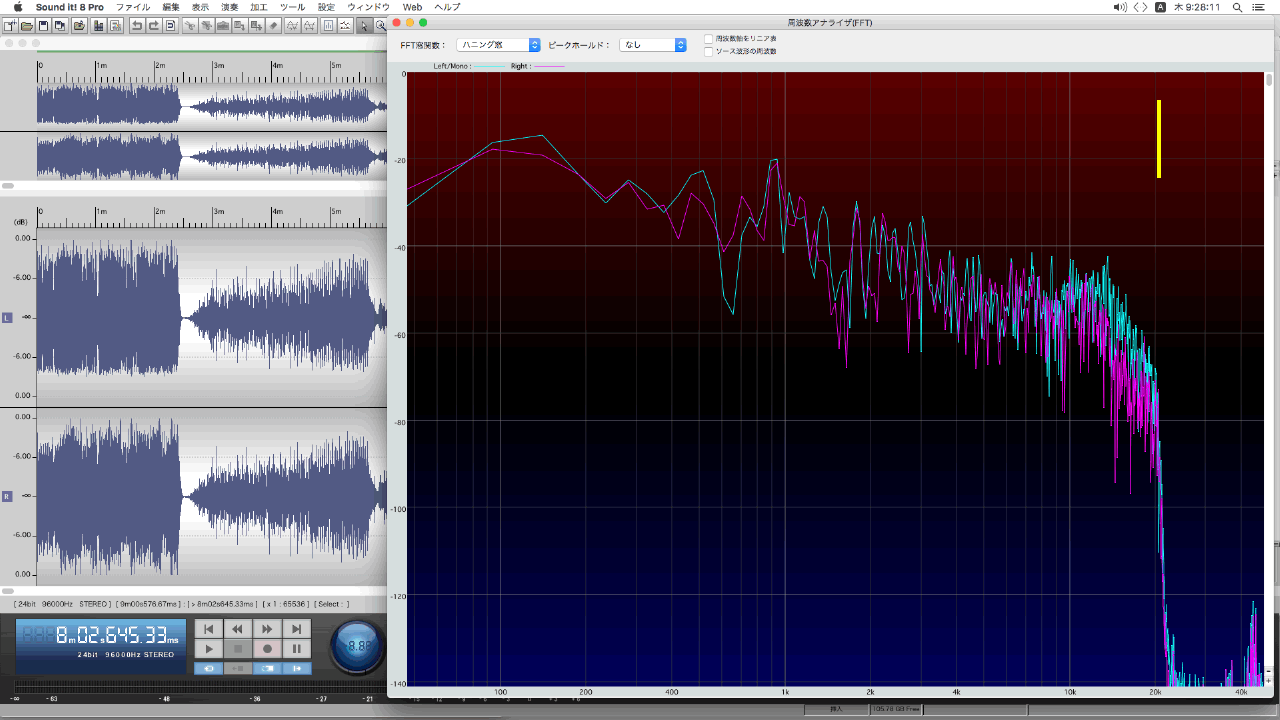Jump to end with skip-forward button

tap(297, 629)
